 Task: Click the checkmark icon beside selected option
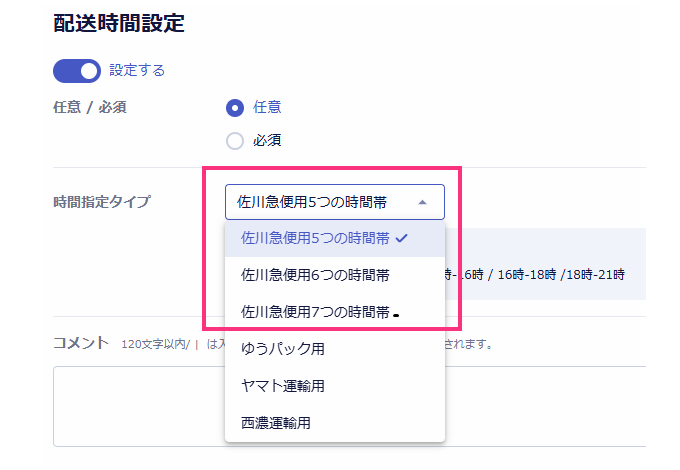(401, 238)
